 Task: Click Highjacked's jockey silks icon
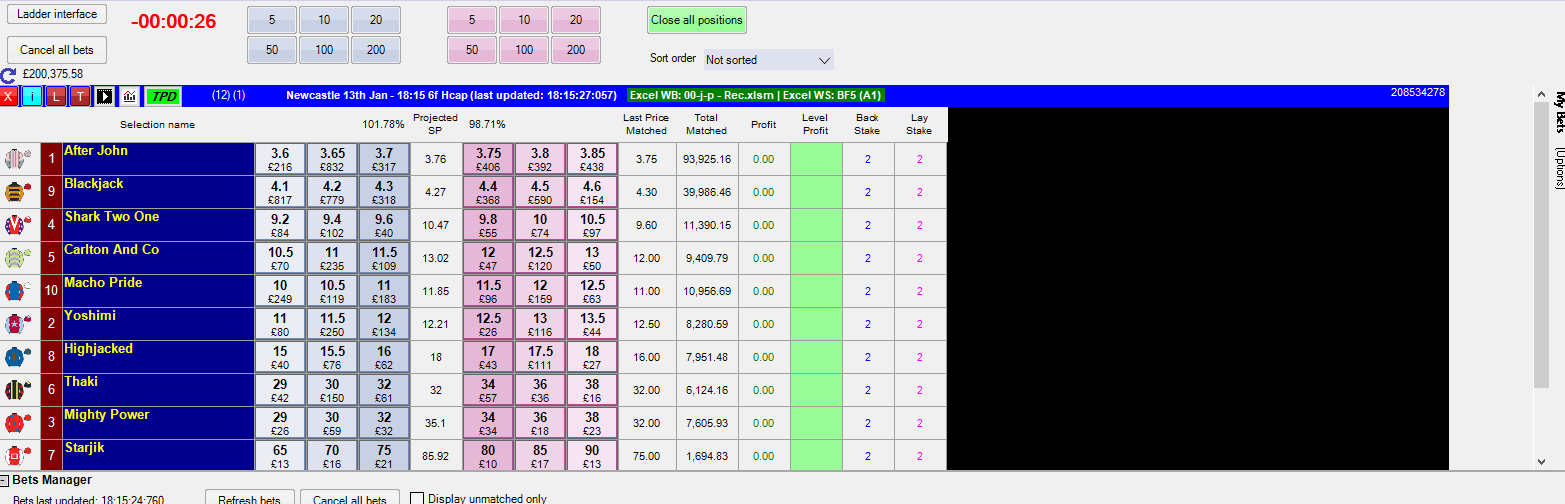(16, 357)
